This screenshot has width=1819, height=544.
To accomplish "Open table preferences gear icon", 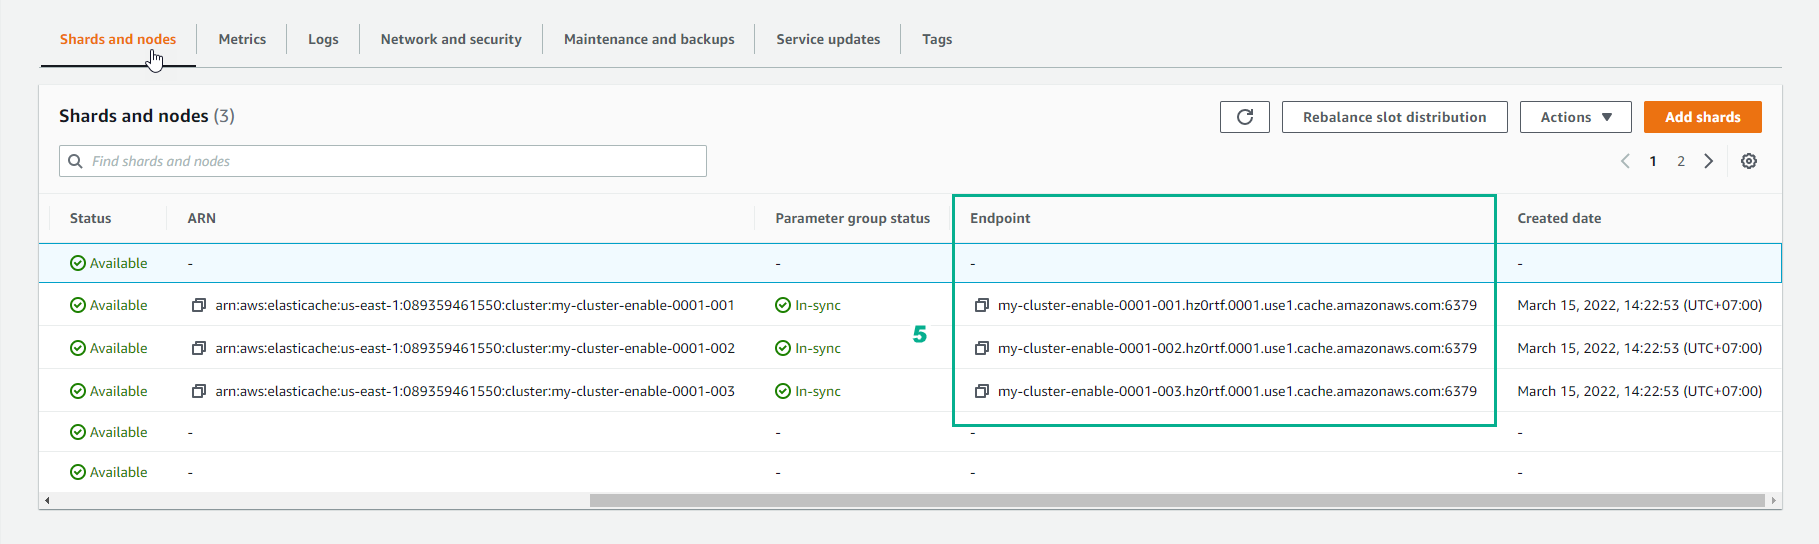I will pyautogui.click(x=1749, y=161).
